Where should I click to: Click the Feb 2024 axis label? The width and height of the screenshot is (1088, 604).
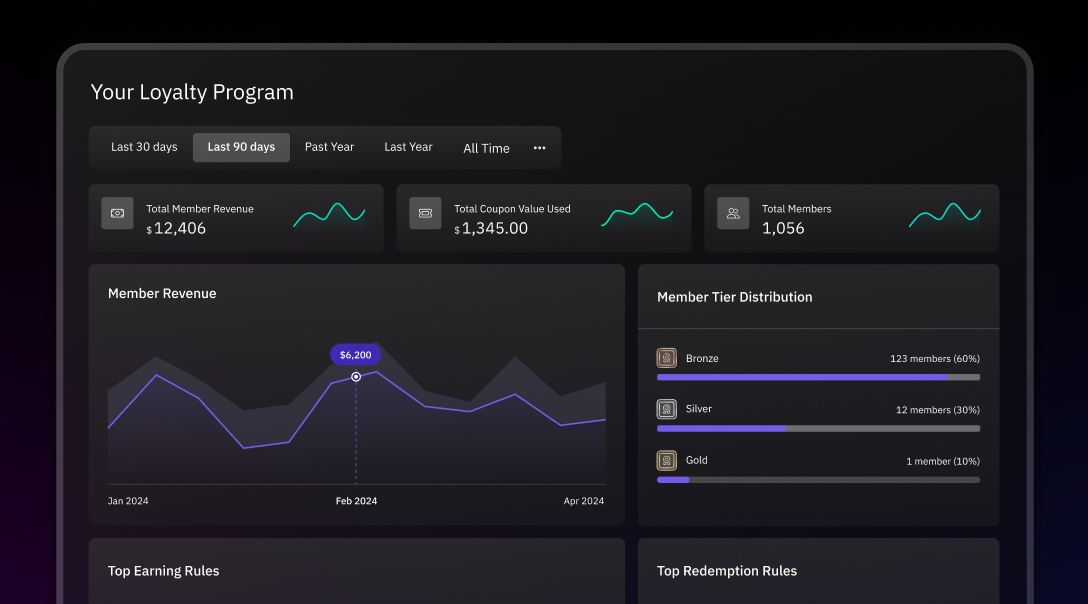pyautogui.click(x=357, y=501)
